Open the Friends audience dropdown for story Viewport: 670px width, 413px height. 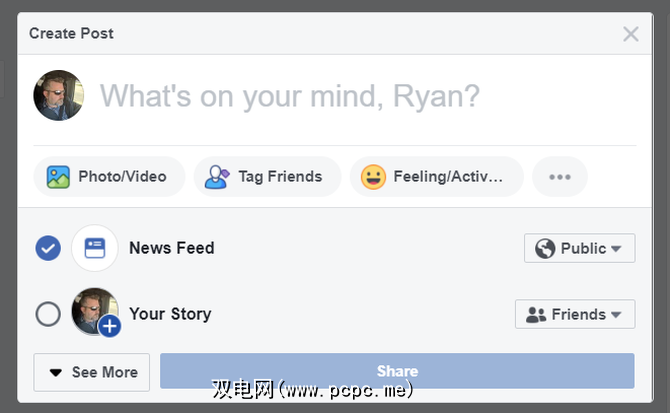575,314
